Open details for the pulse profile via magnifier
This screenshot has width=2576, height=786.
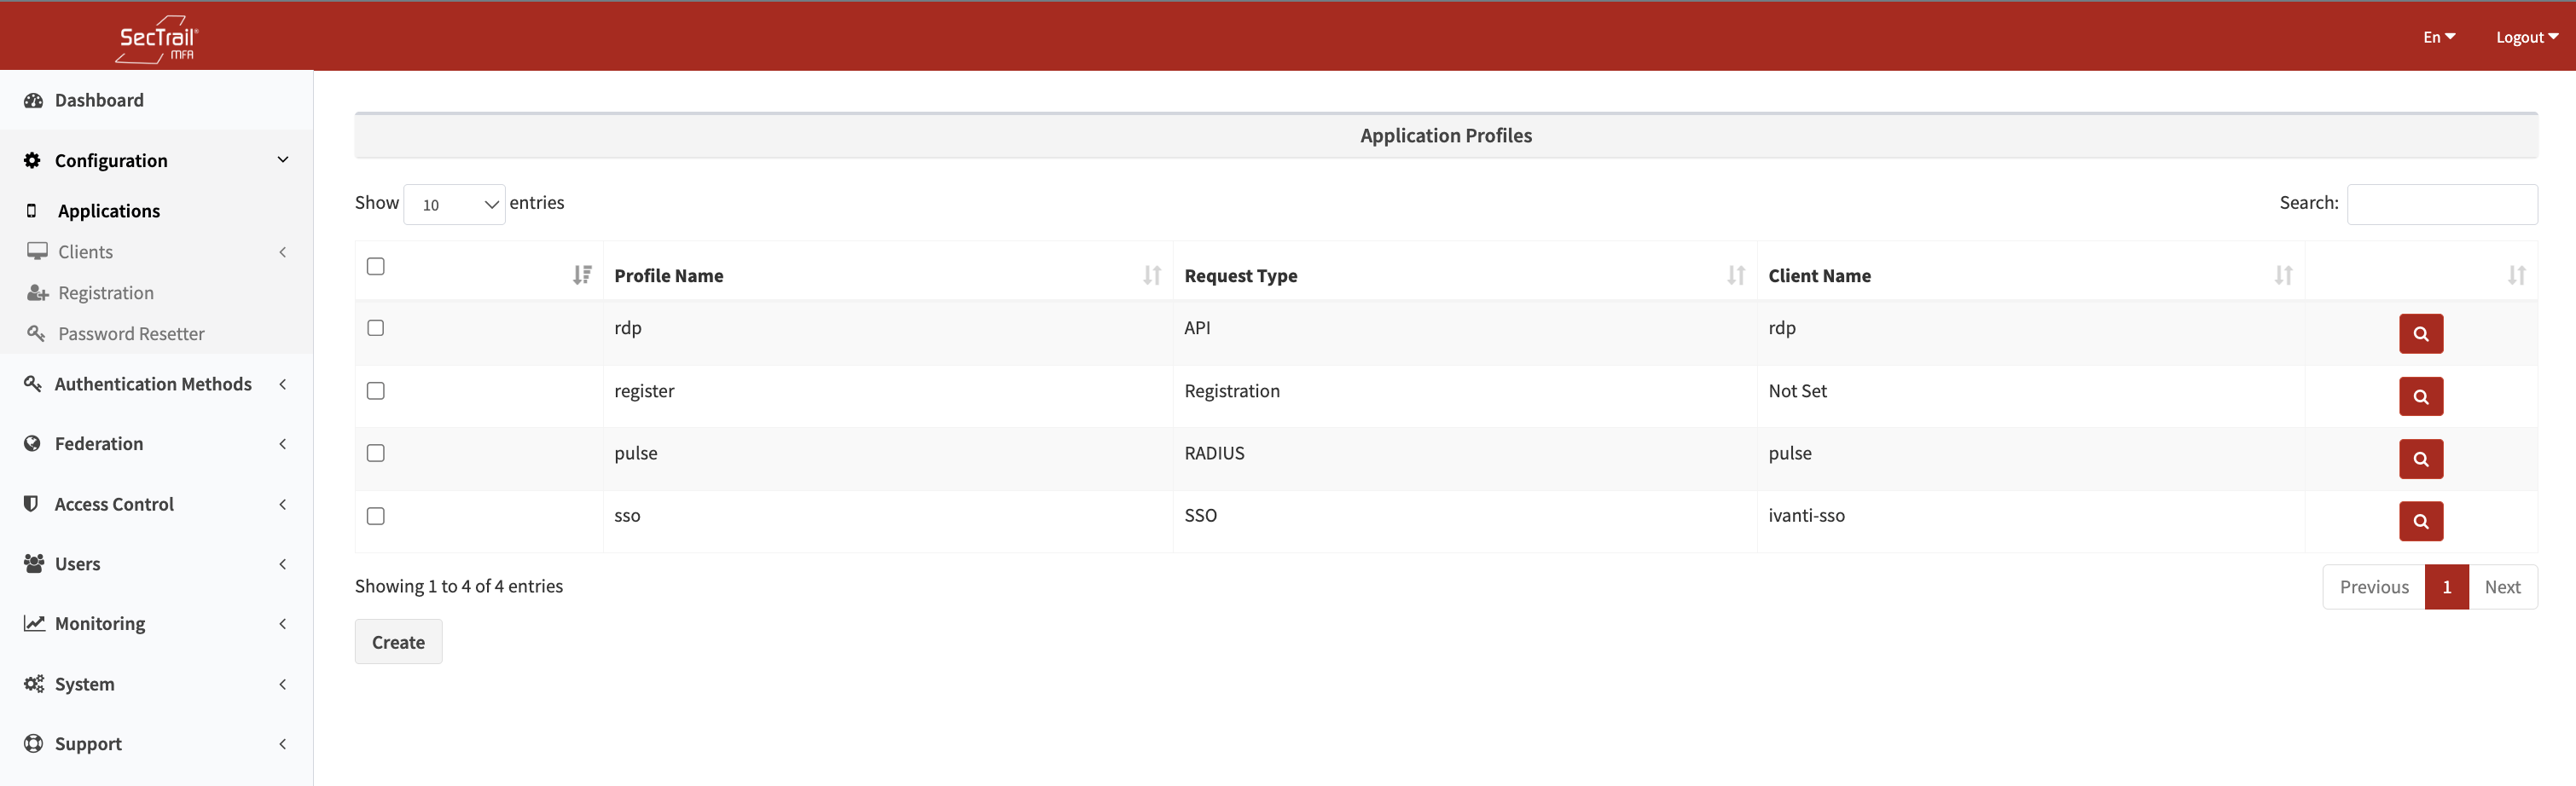[2420, 459]
